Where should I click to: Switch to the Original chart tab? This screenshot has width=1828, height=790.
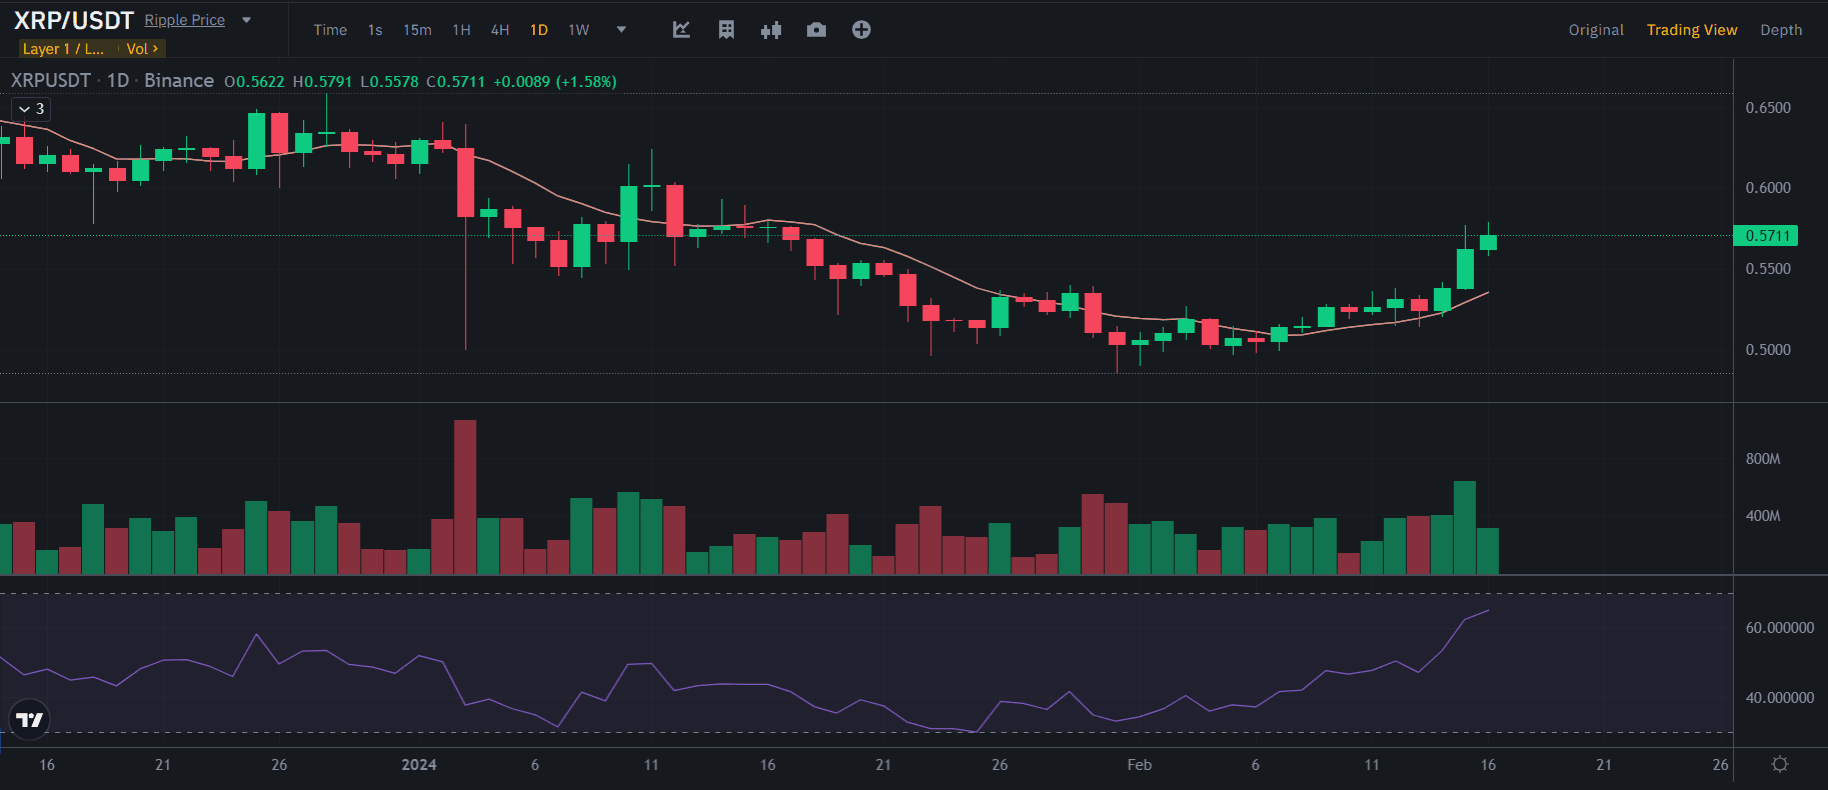pyautogui.click(x=1595, y=30)
